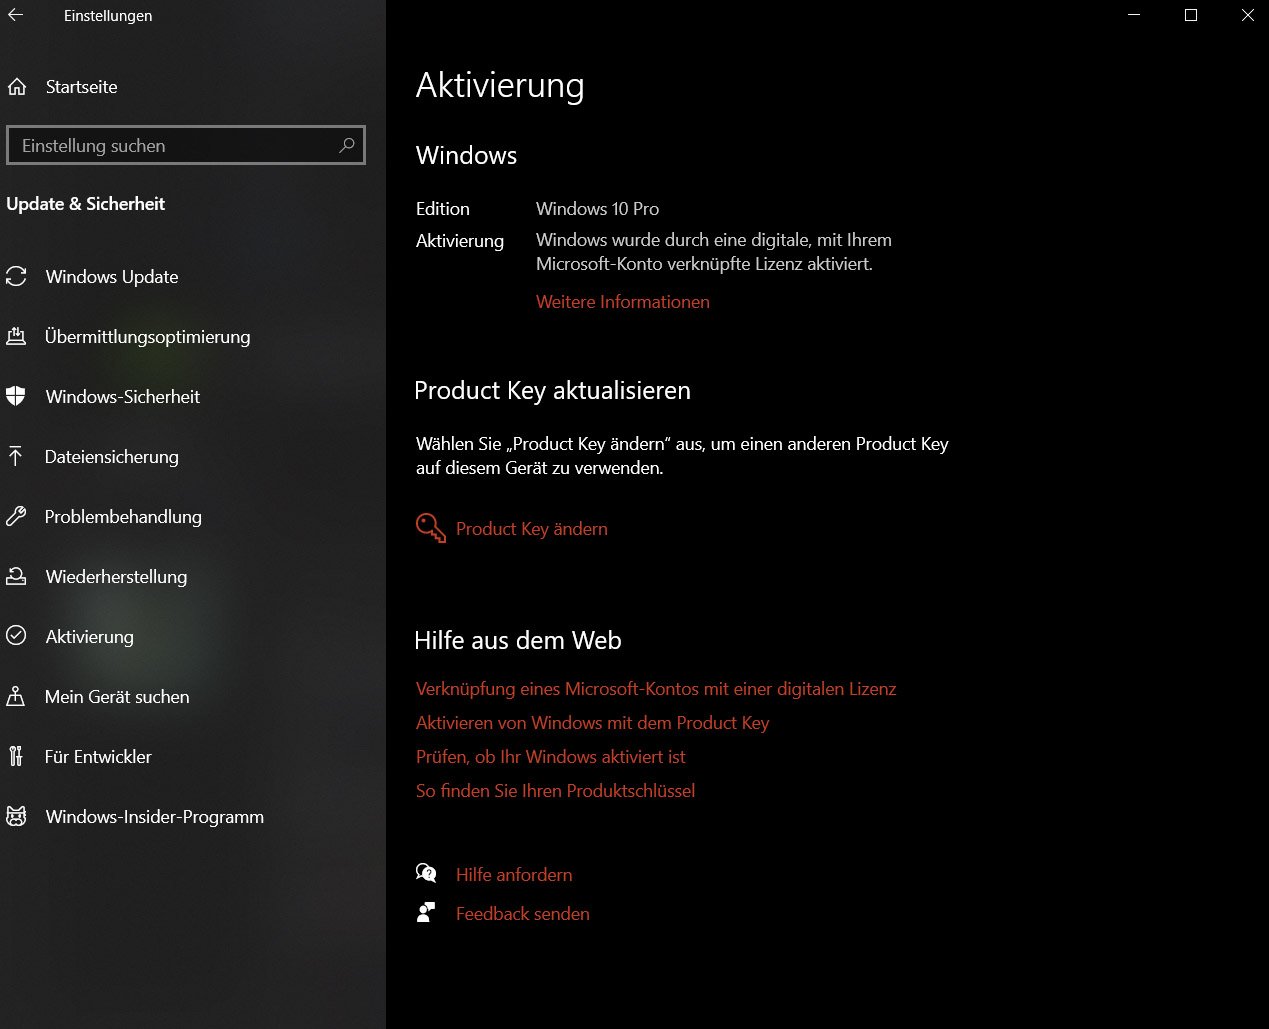Click the Windows Update sync icon
The image size is (1269, 1029).
[x=16, y=277]
